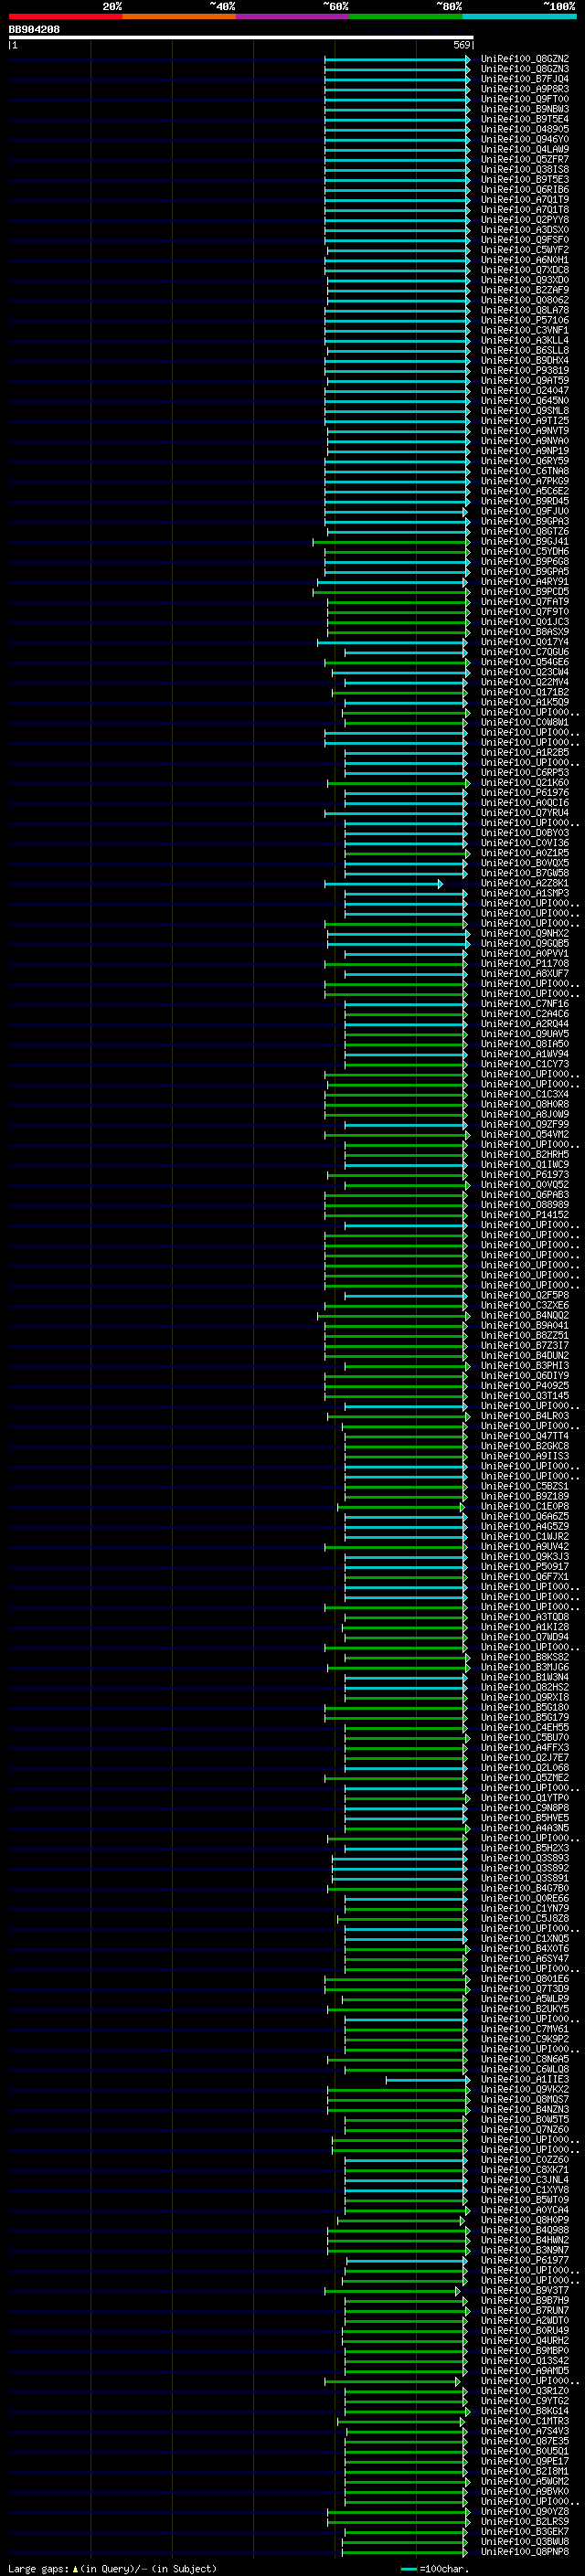
Task: Select UniRef100_Q6RY59 entry text
Action: (x=525, y=461)
